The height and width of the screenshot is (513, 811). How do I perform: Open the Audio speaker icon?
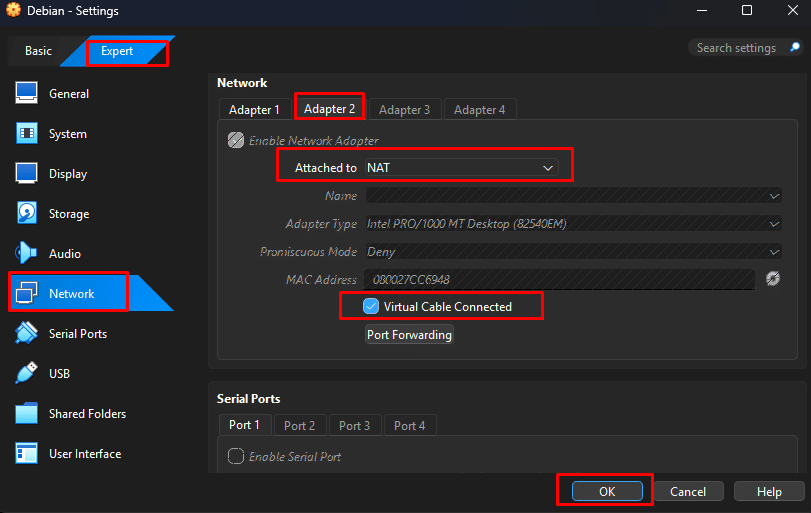[26, 253]
